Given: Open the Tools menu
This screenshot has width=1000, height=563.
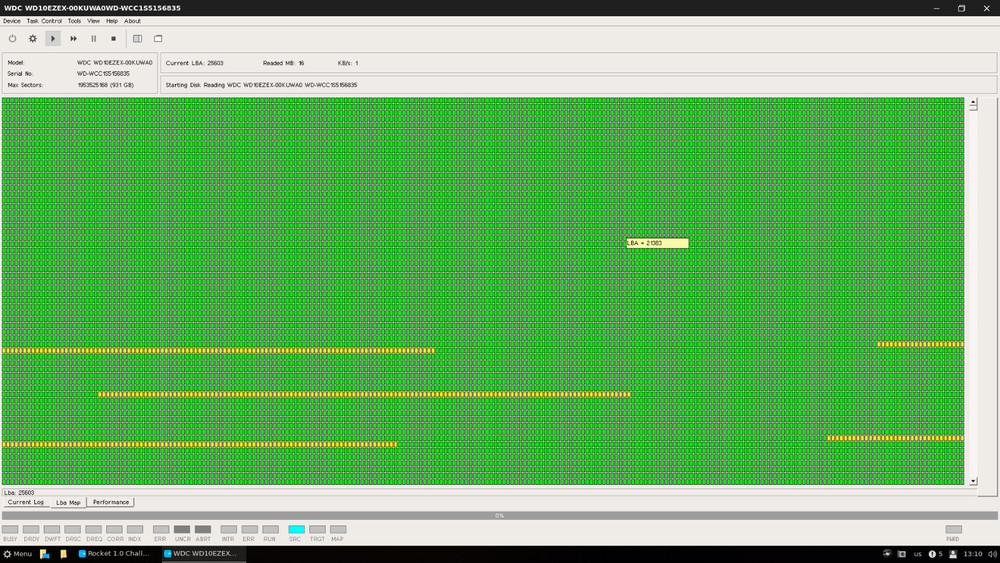Looking at the screenshot, I should click(75, 21).
